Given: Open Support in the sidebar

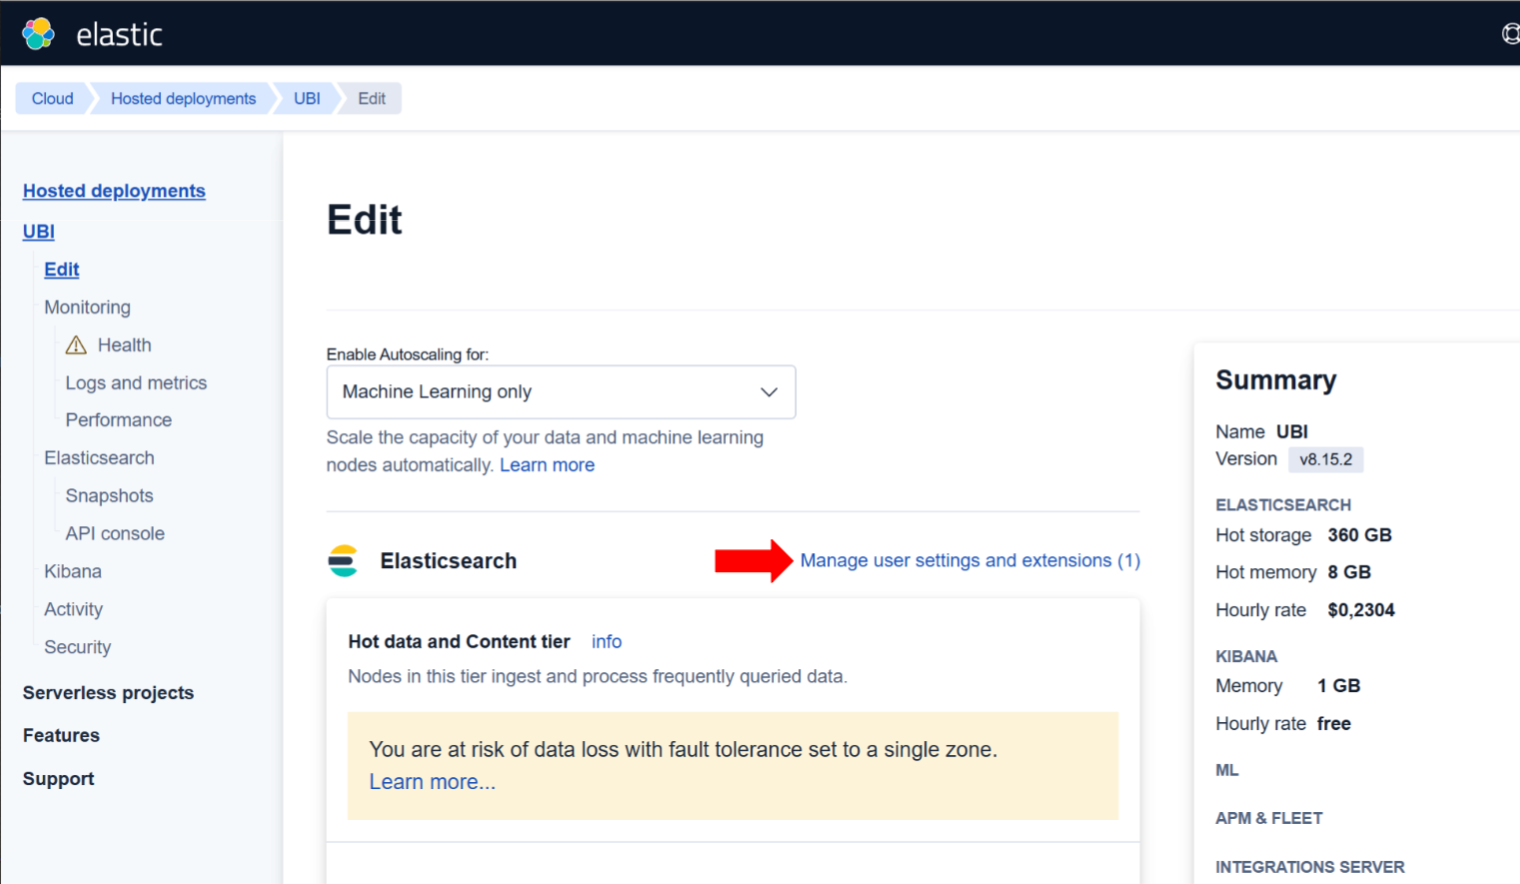Looking at the screenshot, I should pyautogui.click(x=58, y=779).
